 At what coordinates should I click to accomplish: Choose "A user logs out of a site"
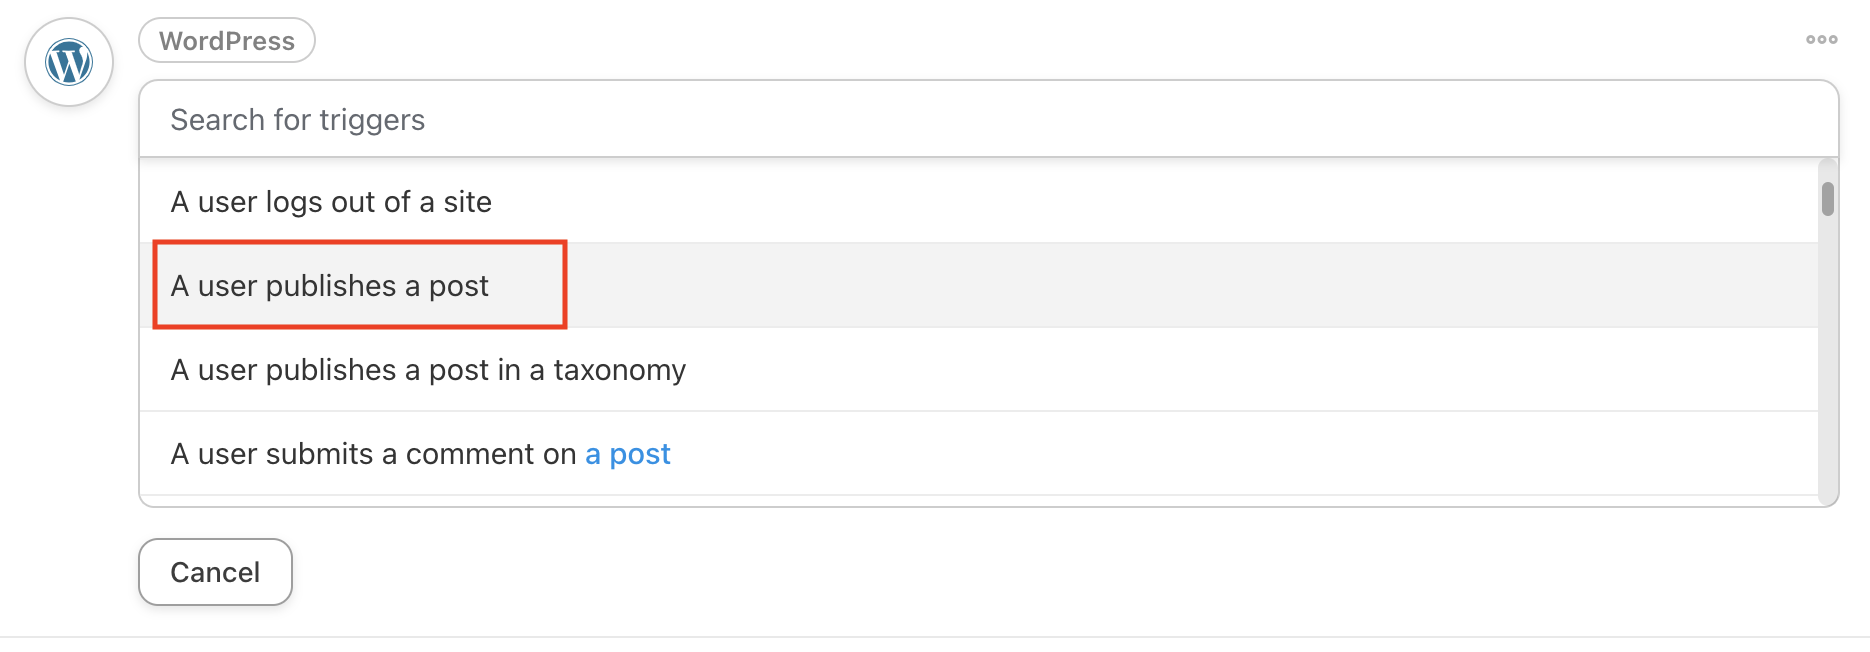[x=978, y=202]
